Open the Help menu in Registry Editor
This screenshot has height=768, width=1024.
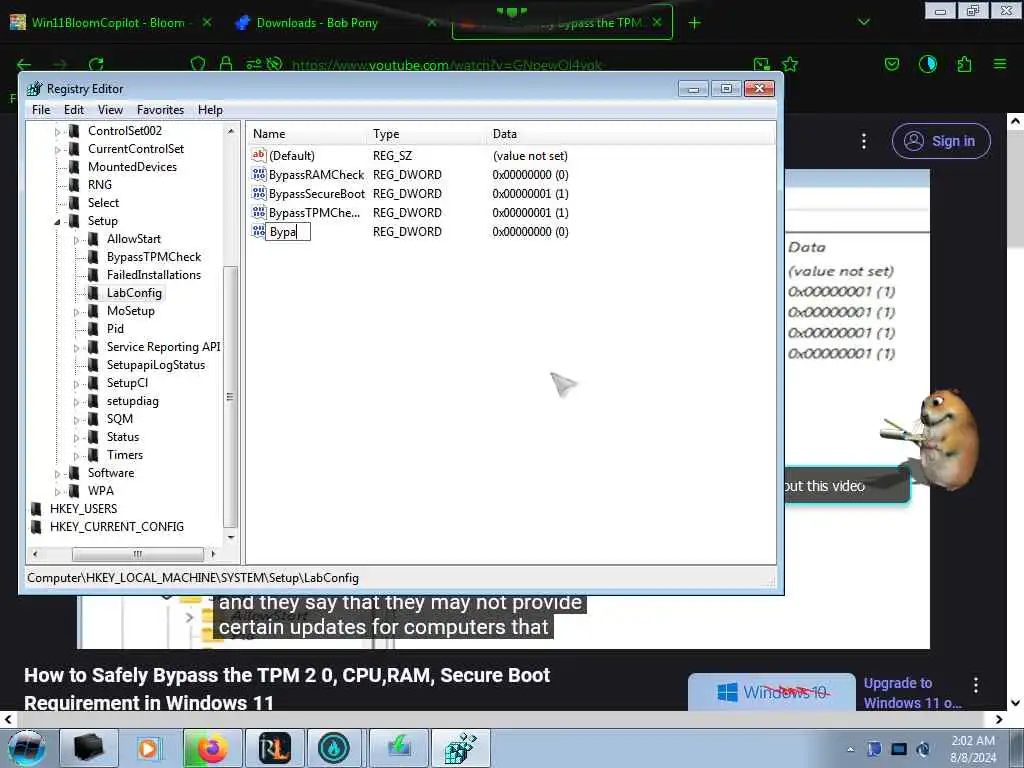tap(210, 110)
